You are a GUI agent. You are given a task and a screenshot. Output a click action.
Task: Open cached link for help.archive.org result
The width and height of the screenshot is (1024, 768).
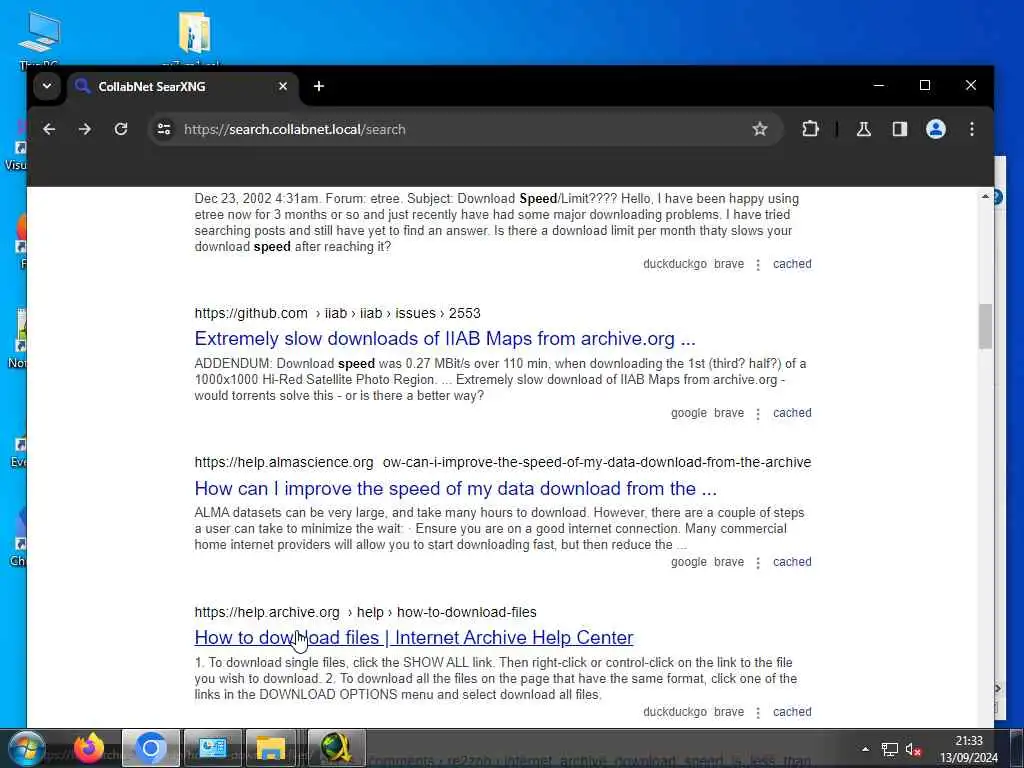[x=792, y=712]
